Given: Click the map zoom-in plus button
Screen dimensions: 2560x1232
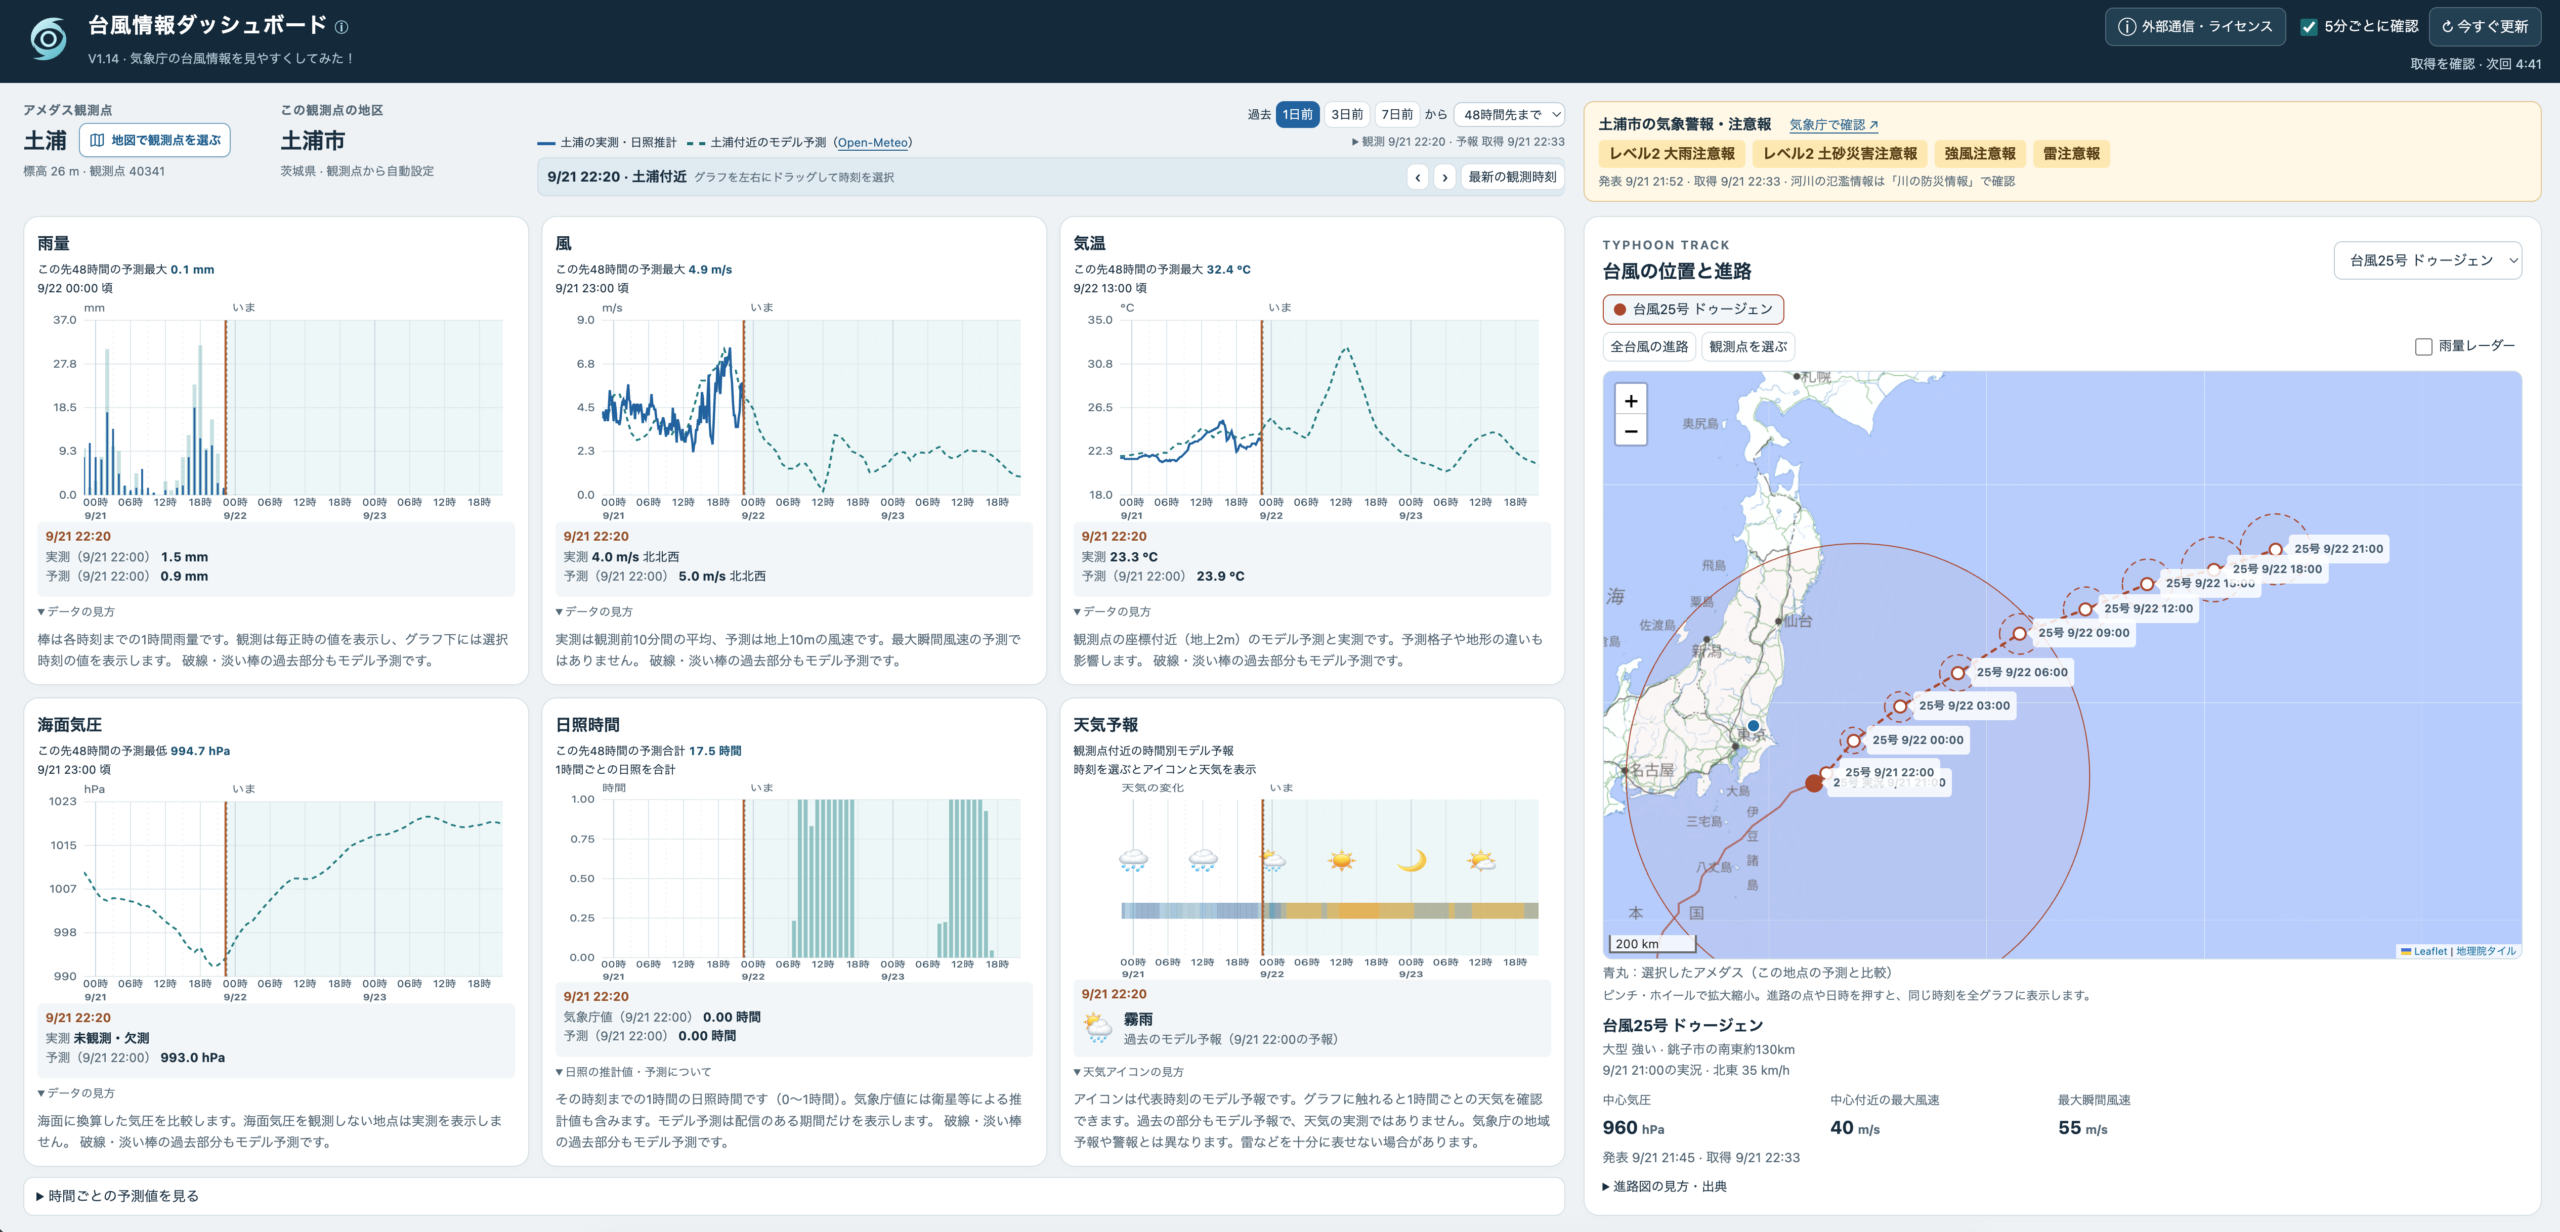Looking at the screenshot, I should [1631, 401].
